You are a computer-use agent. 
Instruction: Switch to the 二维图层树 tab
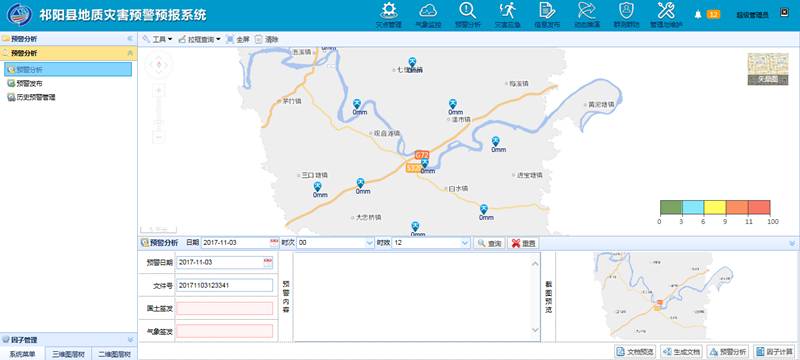(114, 354)
